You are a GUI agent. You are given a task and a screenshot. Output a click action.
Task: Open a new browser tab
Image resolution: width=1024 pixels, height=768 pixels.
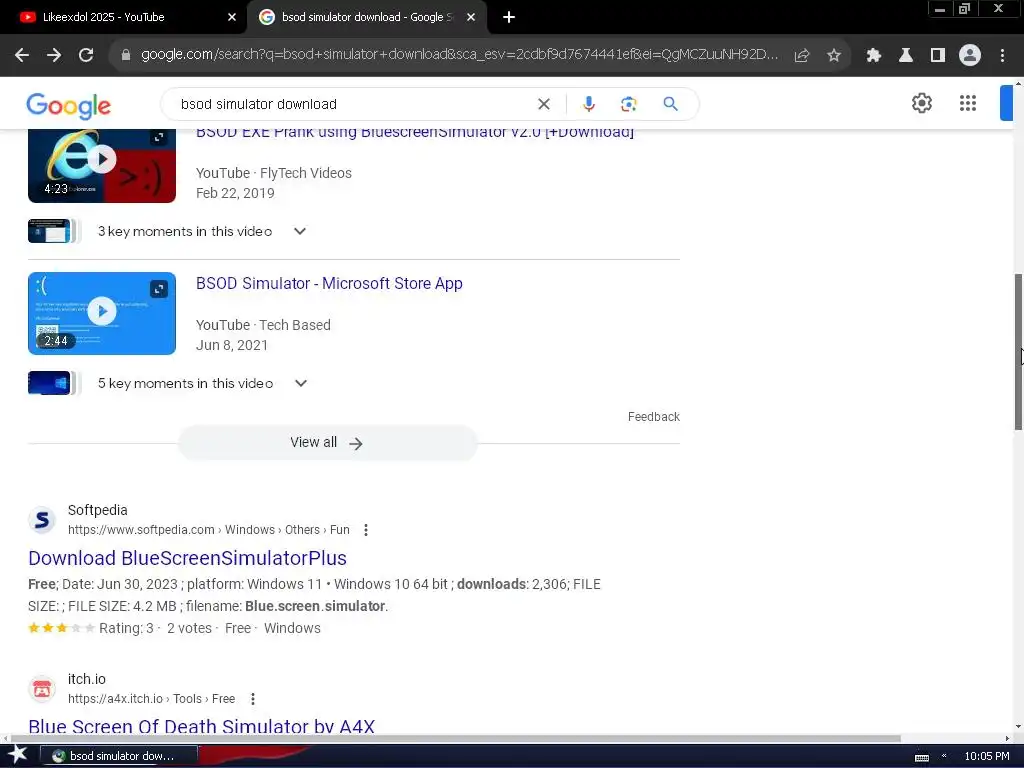509,17
